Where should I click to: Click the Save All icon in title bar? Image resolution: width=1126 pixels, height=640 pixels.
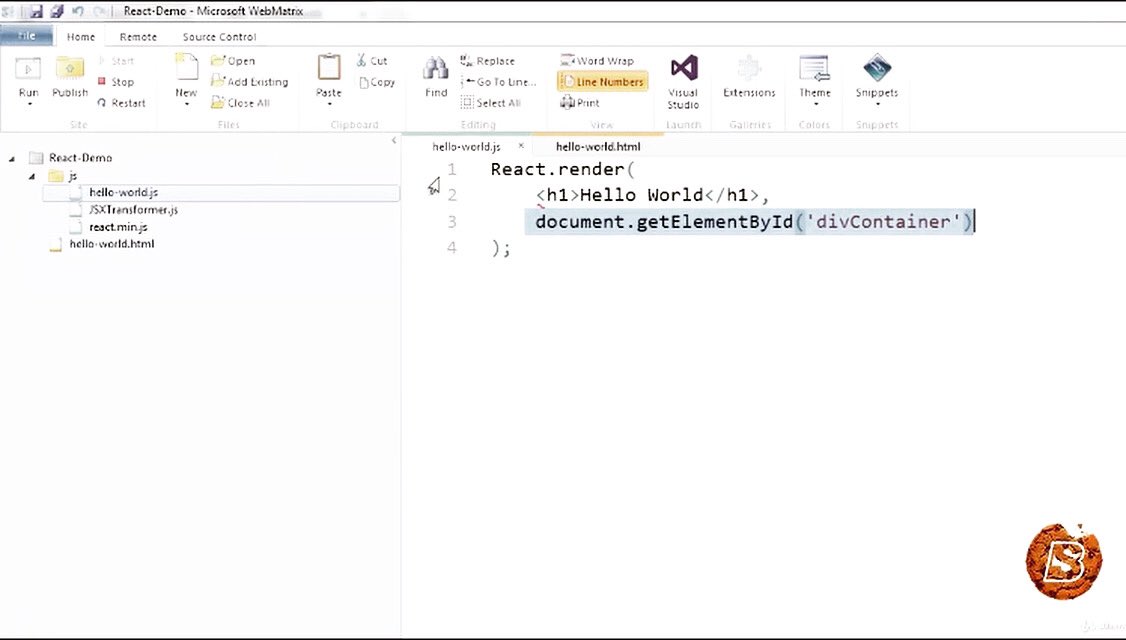[56, 11]
